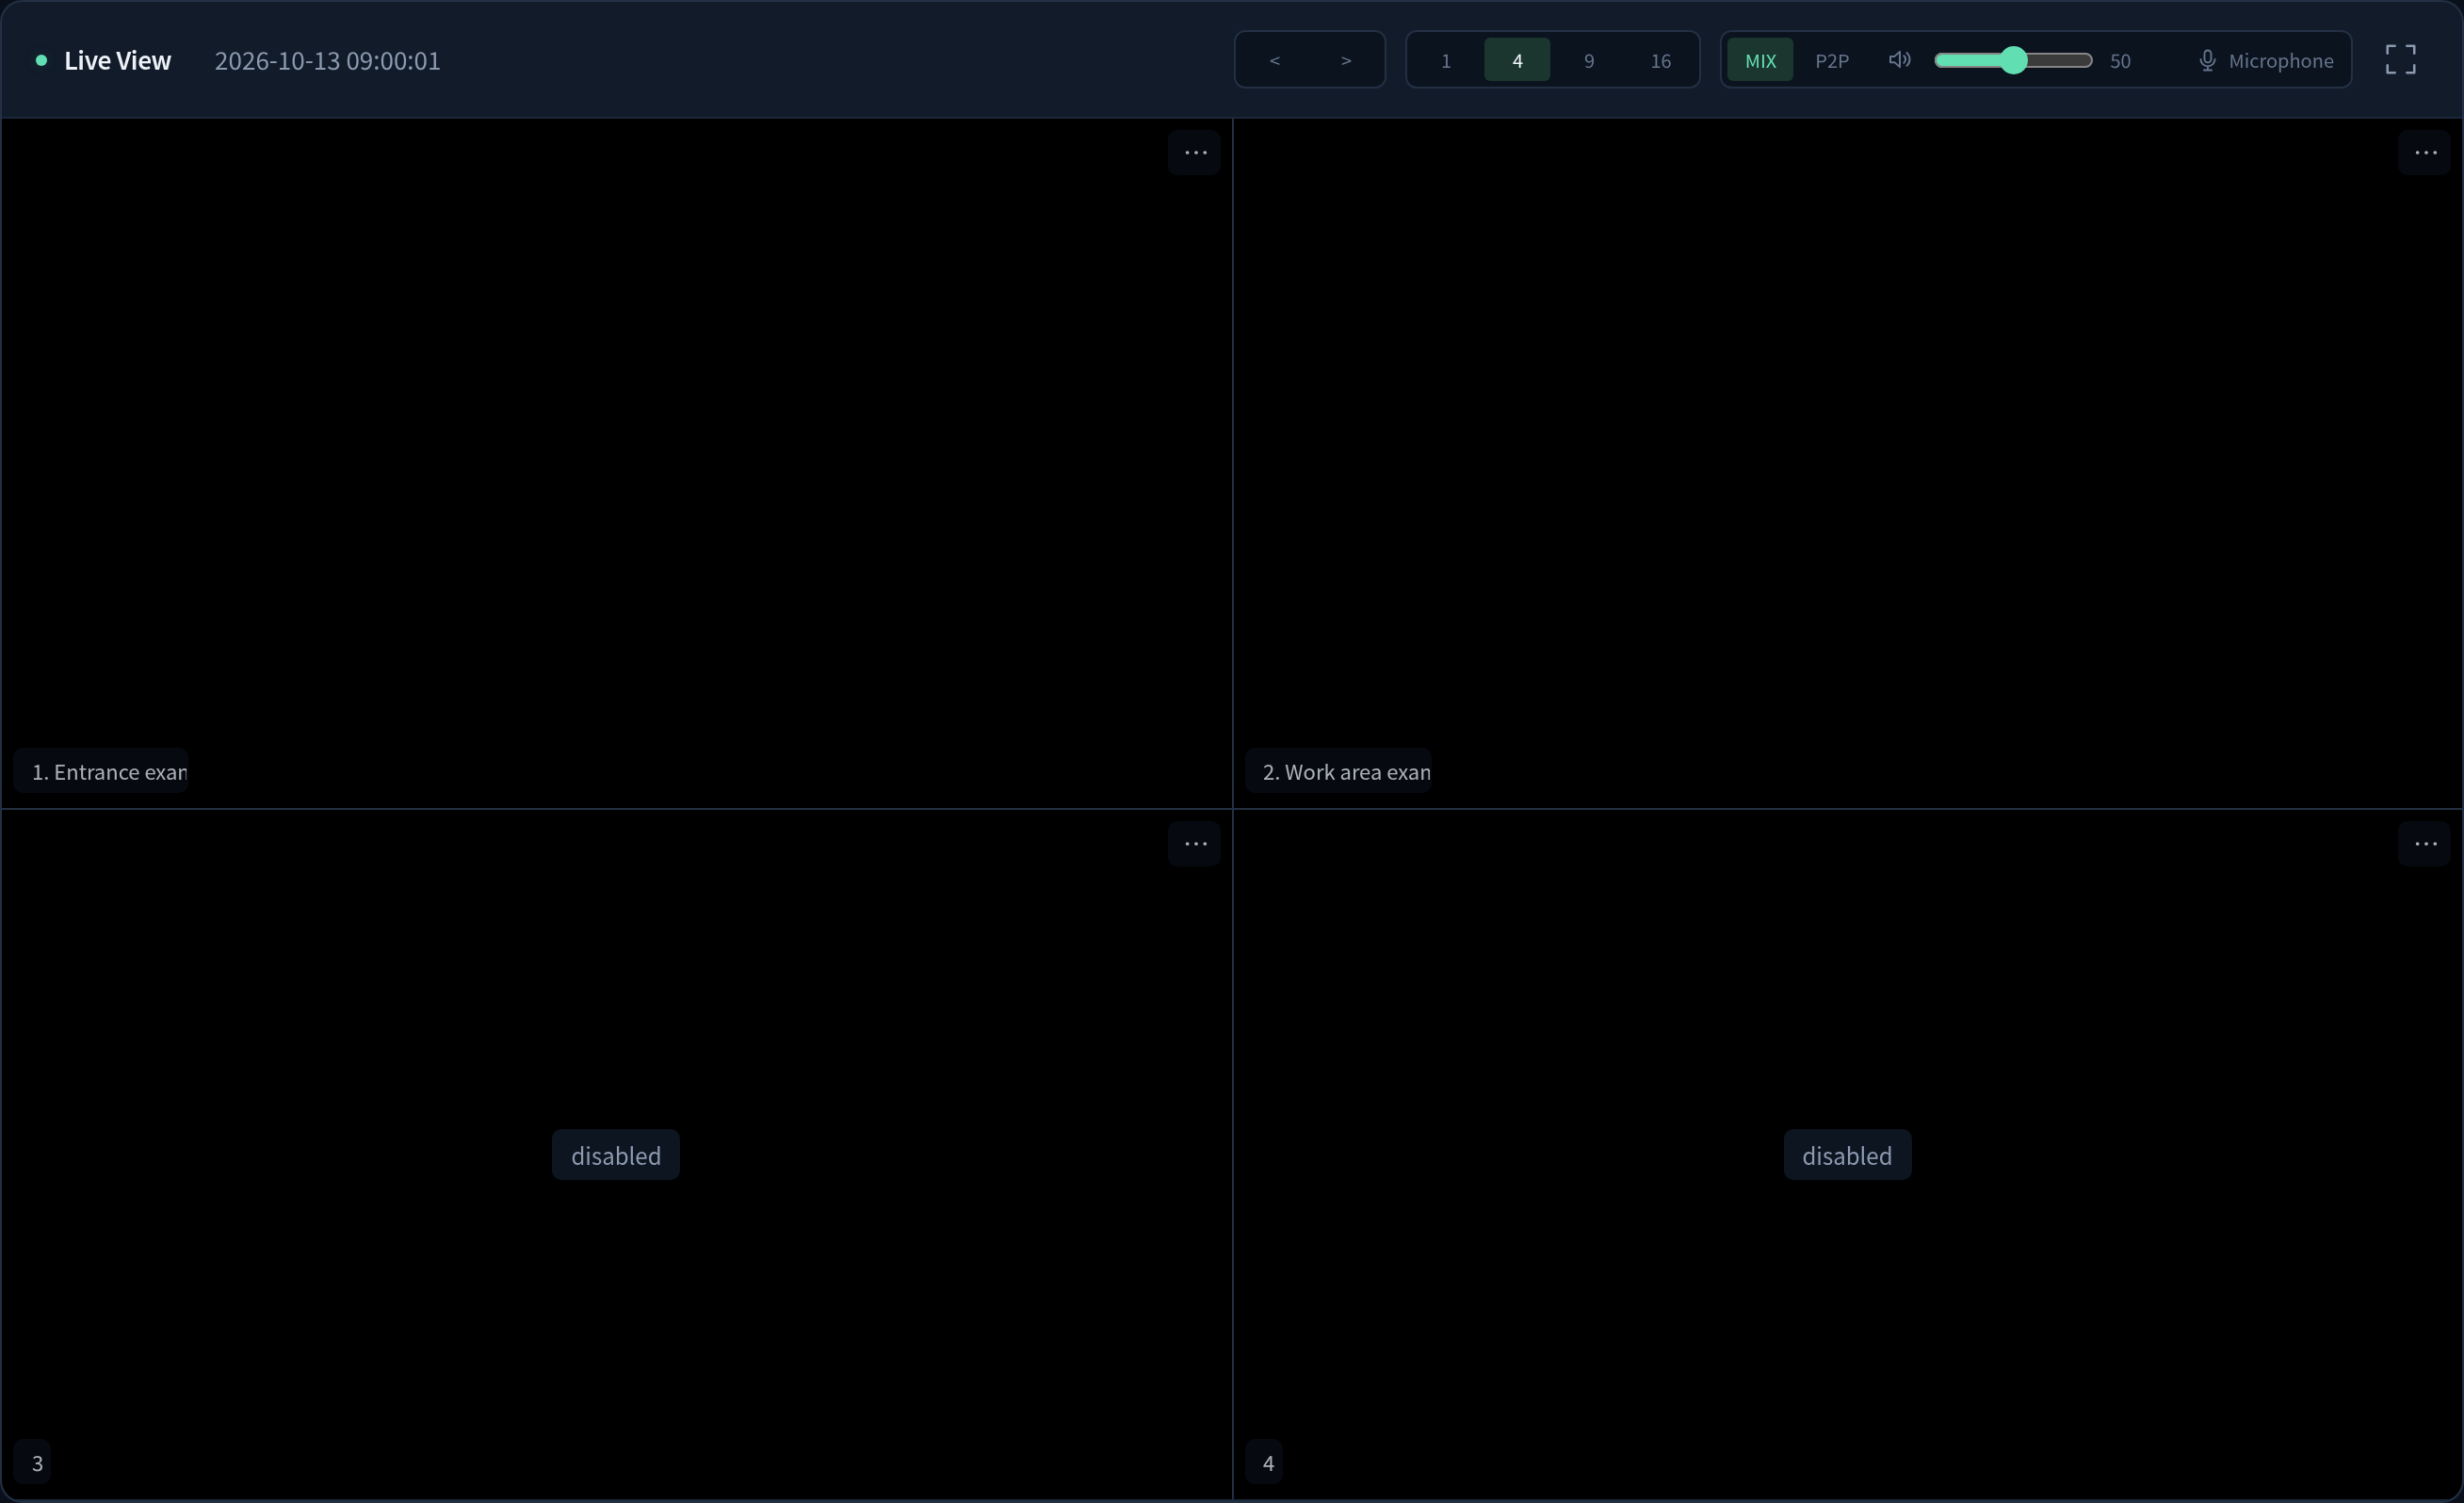Image resolution: width=2464 pixels, height=1503 pixels.
Task: Click the 2026-10-13 timestamp
Action: [x=327, y=60]
